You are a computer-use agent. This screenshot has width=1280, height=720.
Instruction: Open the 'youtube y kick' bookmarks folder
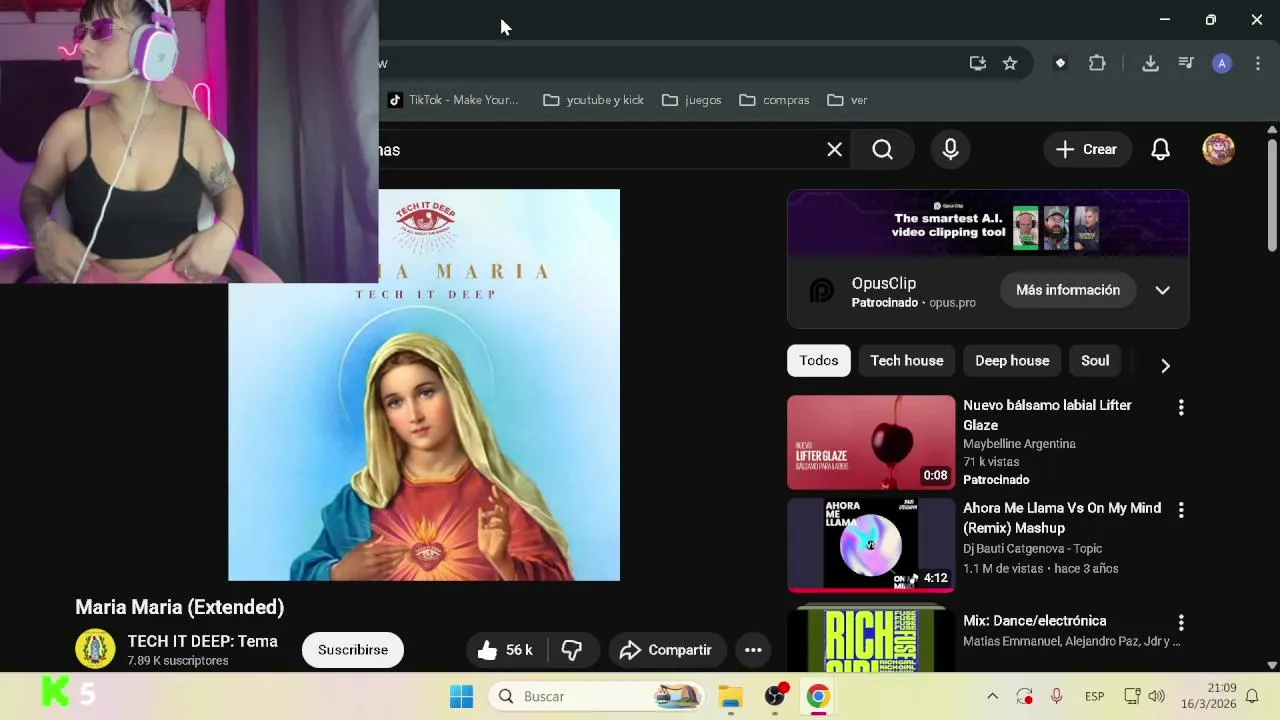(x=594, y=100)
